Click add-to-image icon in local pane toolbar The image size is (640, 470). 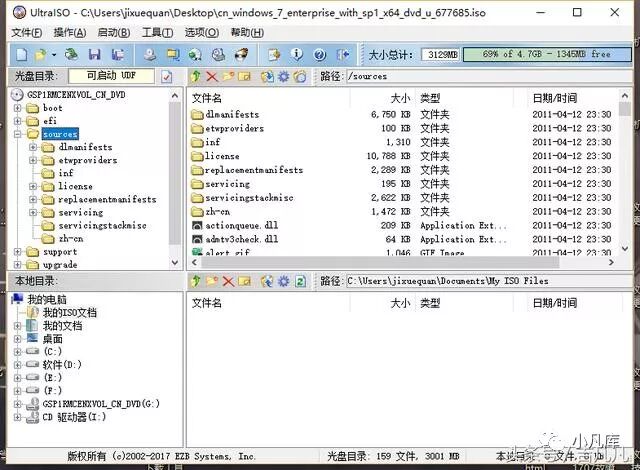pos(267,281)
